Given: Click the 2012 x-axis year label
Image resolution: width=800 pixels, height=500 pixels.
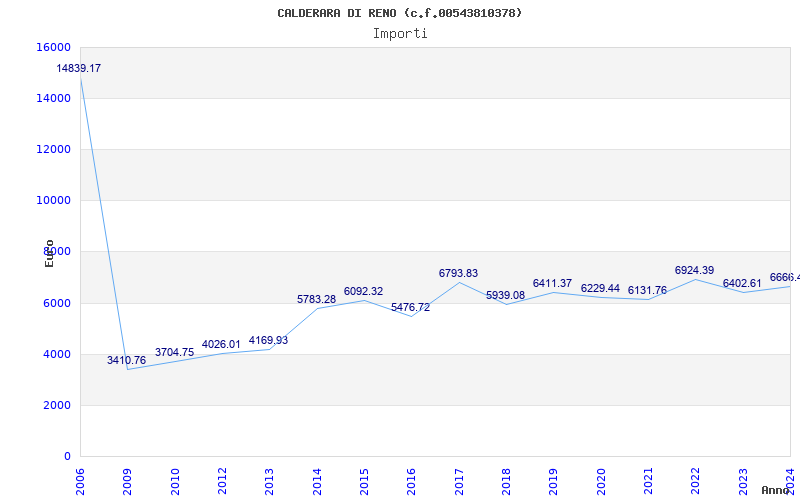Looking at the screenshot, I should (x=222, y=482).
